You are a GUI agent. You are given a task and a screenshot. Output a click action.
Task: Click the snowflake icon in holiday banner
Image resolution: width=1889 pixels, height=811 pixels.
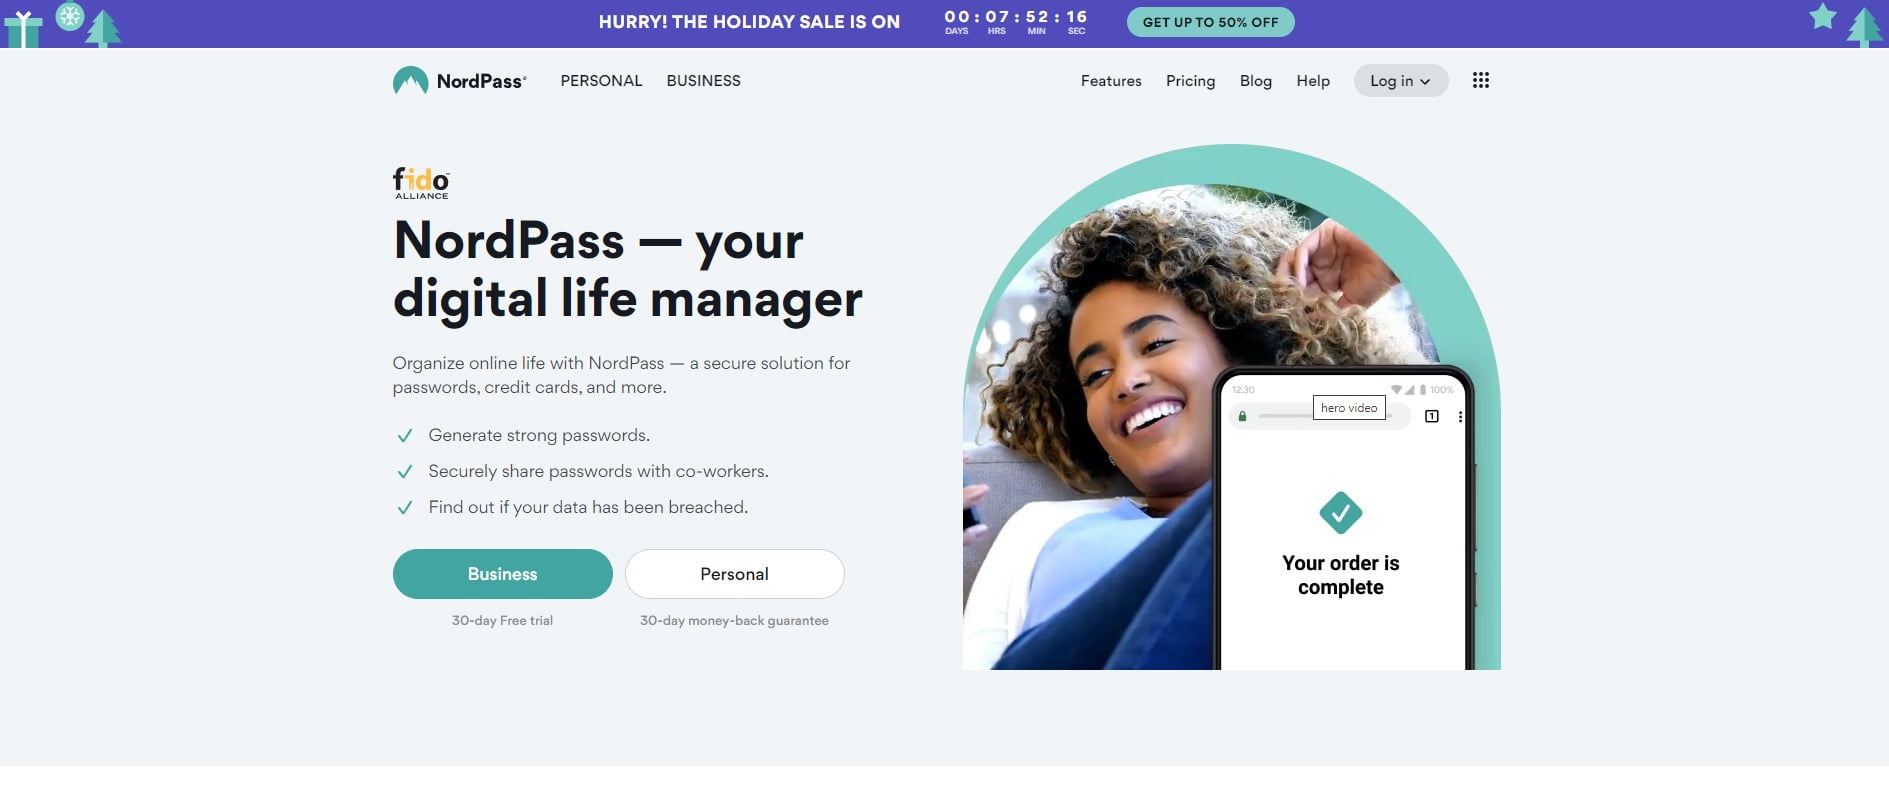pyautogui.click(x=70, y=17)
